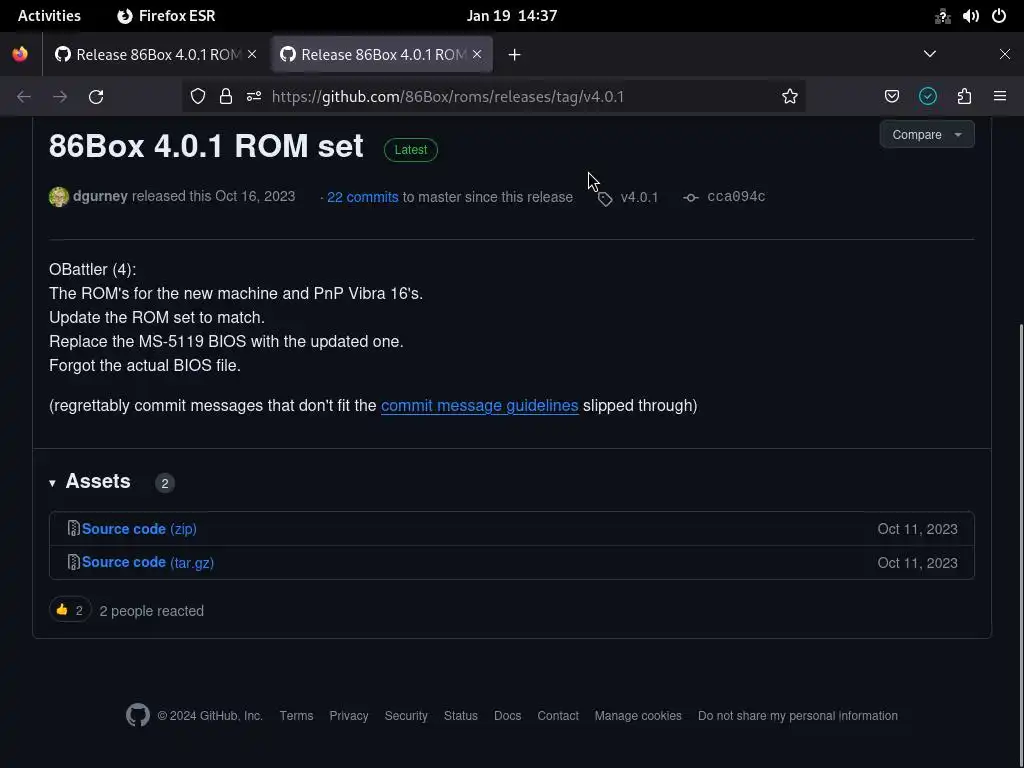The image size is (1024, 768).
Task: Click tar.gz file archive icon
Action: [x=73, y=562]
